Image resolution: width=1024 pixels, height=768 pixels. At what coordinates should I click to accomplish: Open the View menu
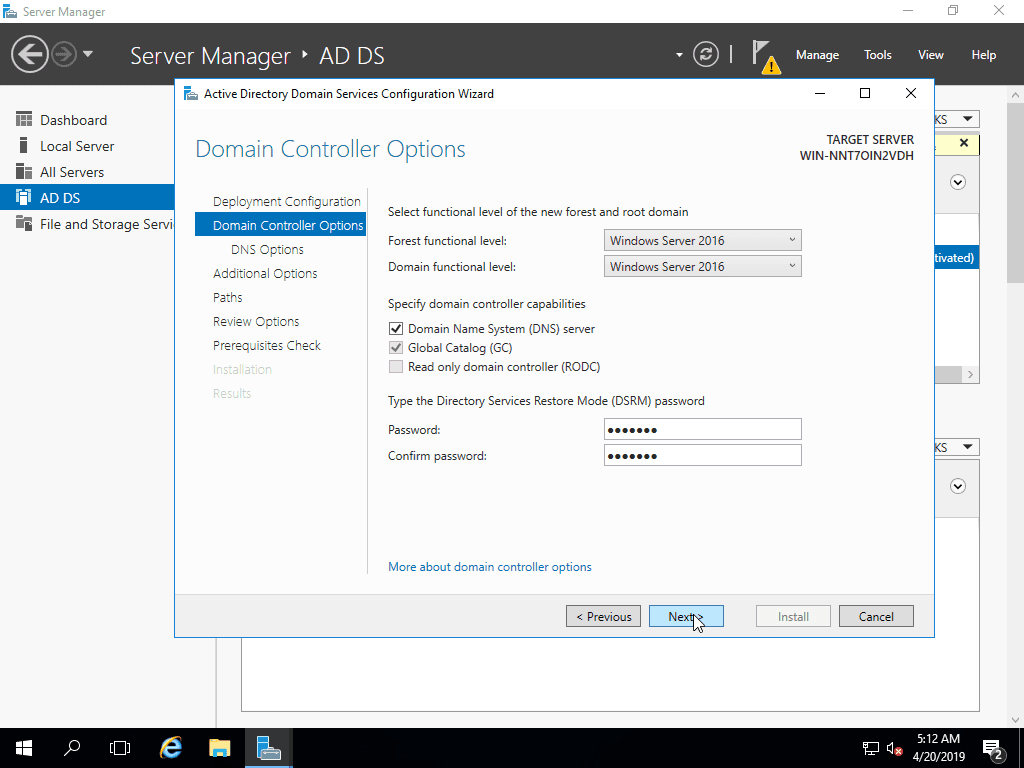[x=931, y=55]
